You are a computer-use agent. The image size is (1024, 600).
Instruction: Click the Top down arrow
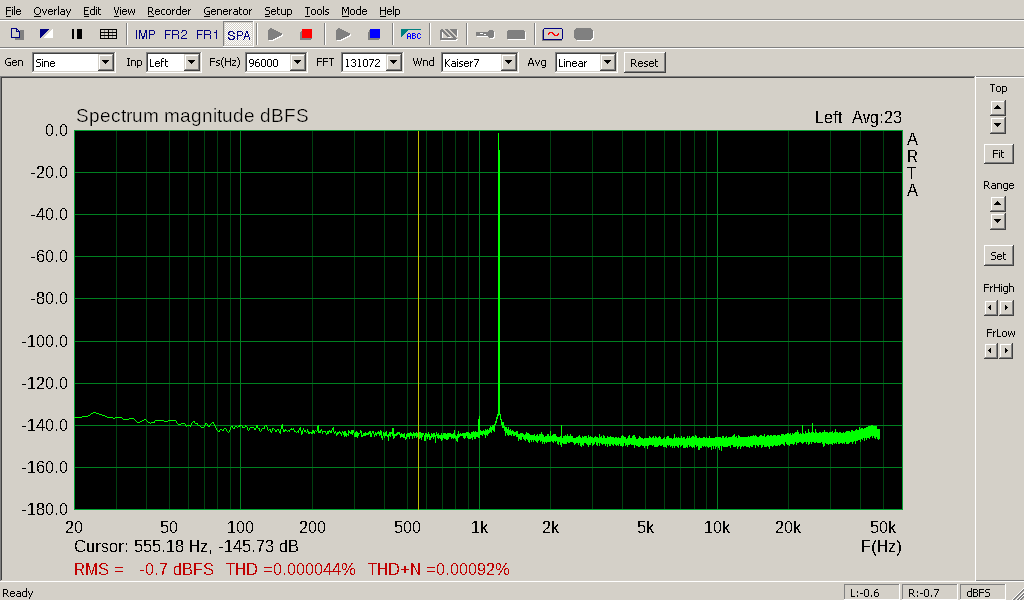point(997,125)
